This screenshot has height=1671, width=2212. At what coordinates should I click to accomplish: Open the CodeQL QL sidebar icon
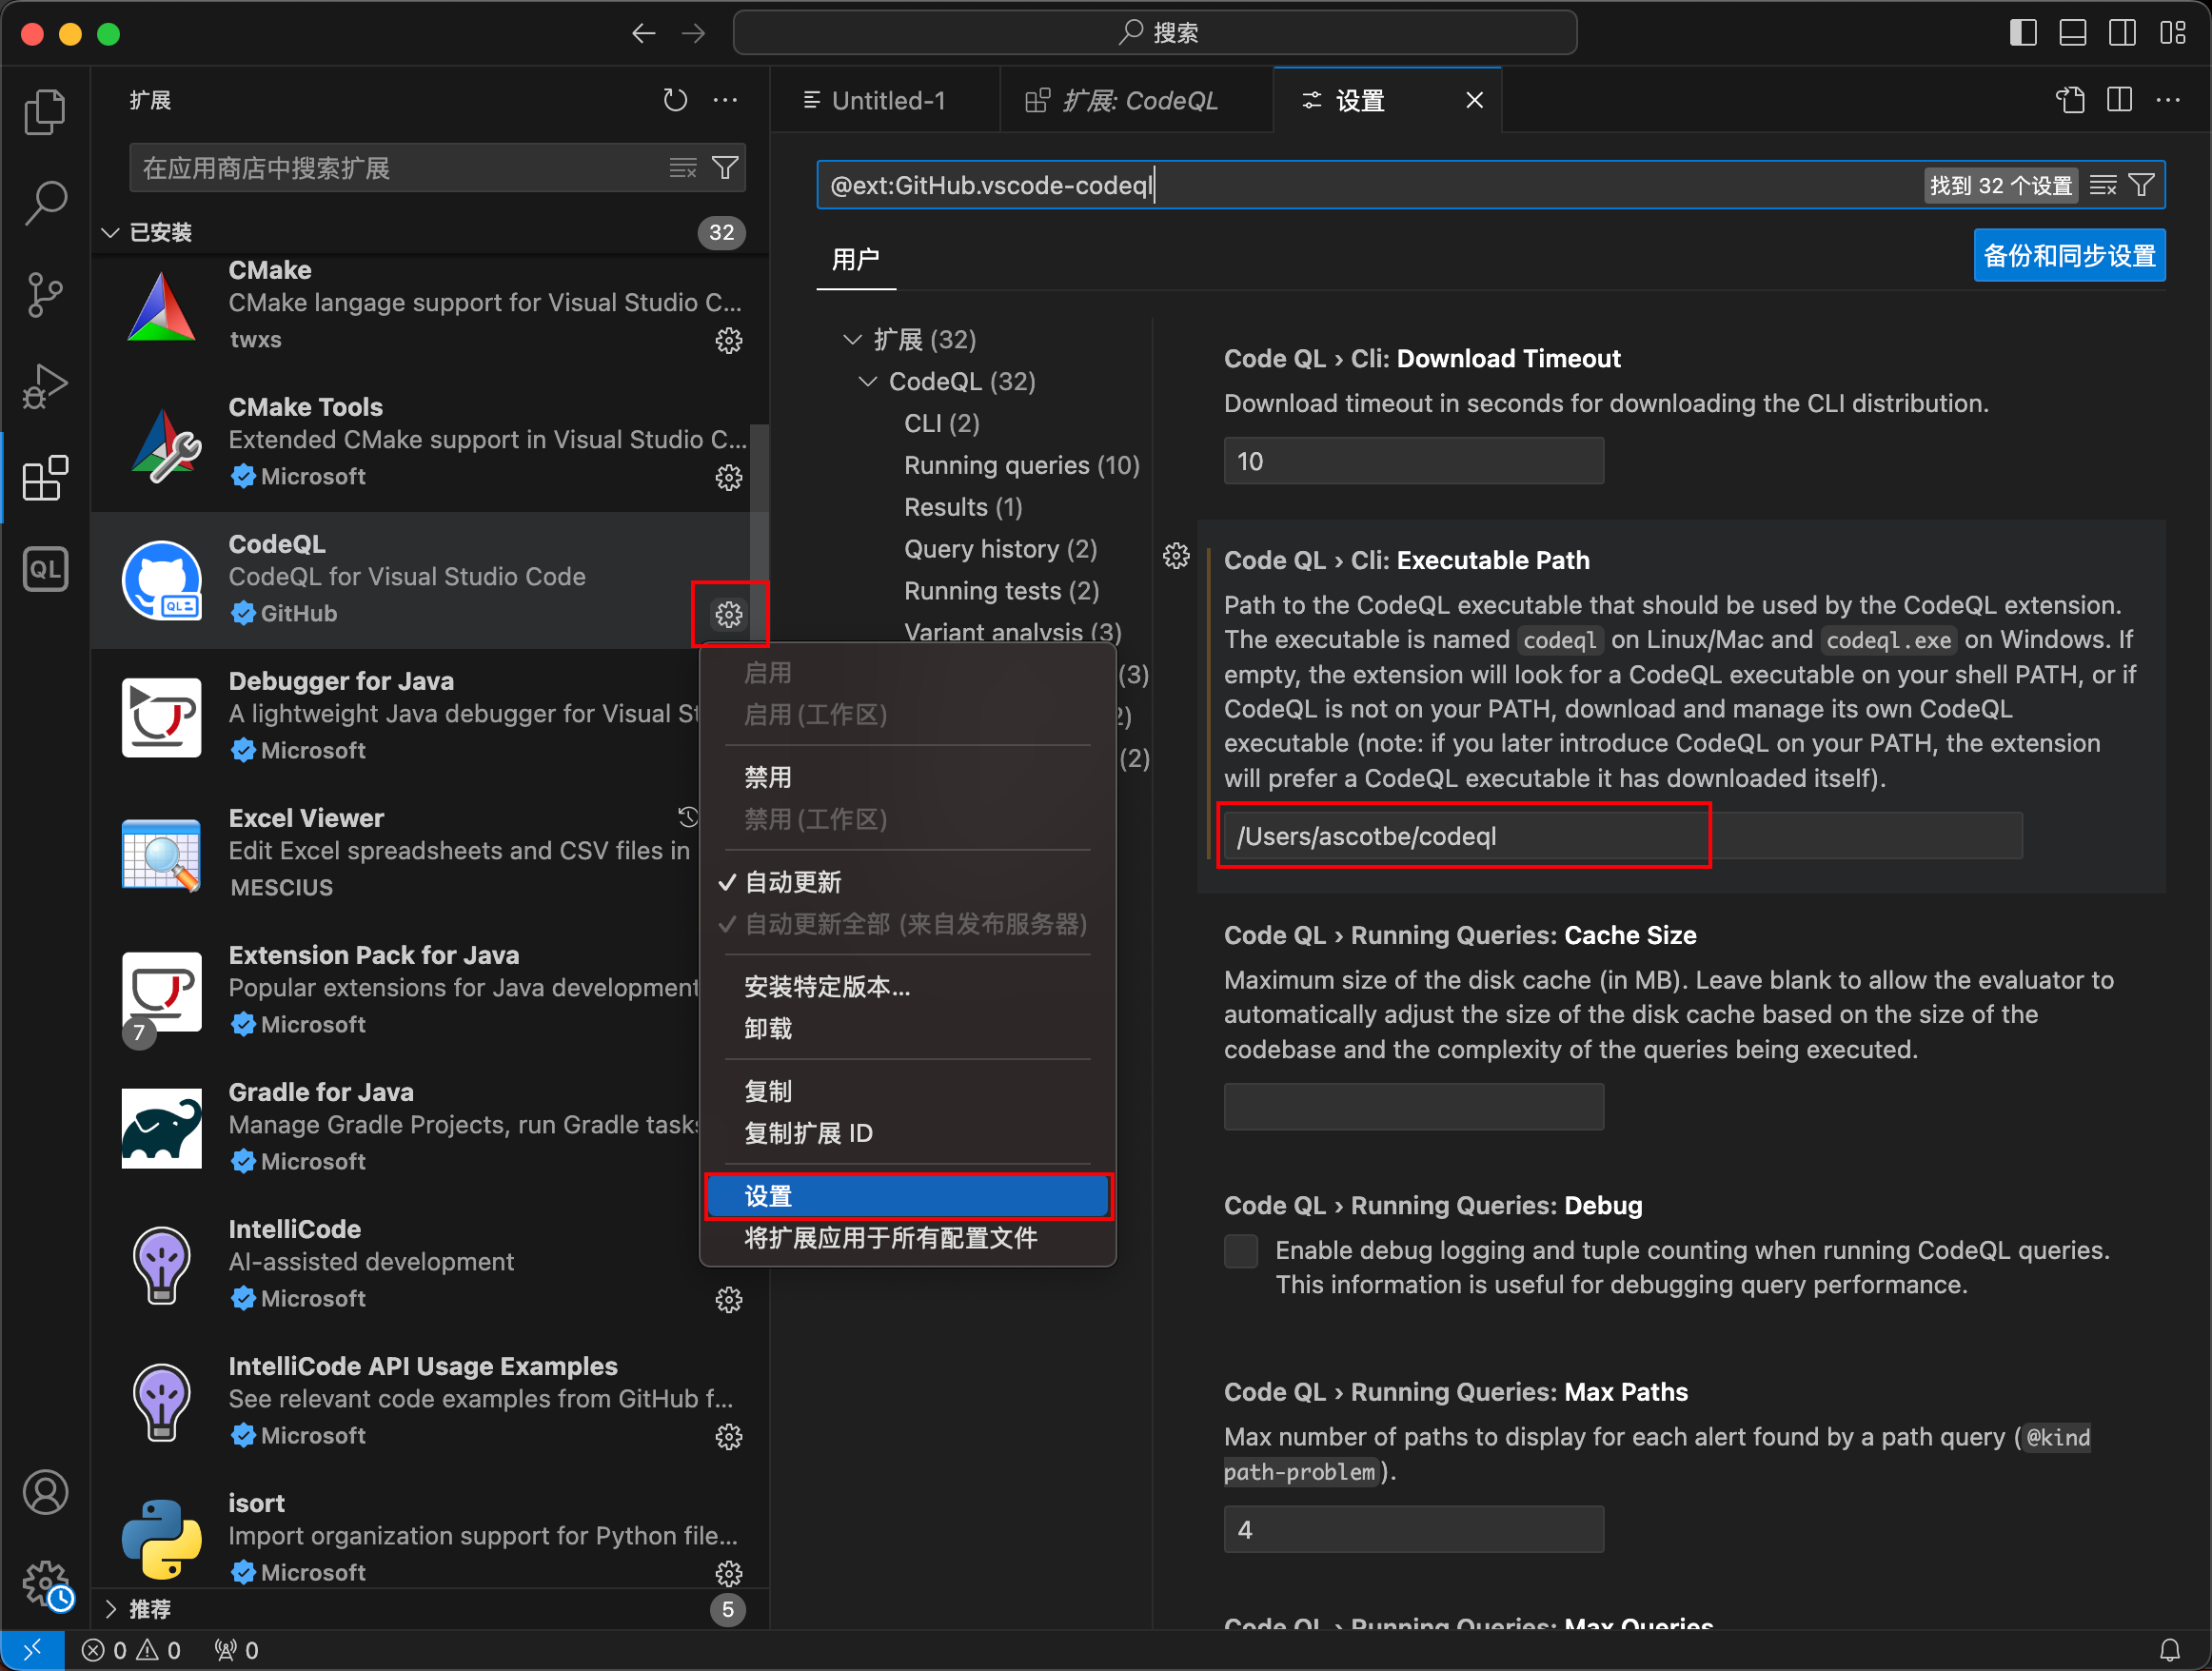45,570
